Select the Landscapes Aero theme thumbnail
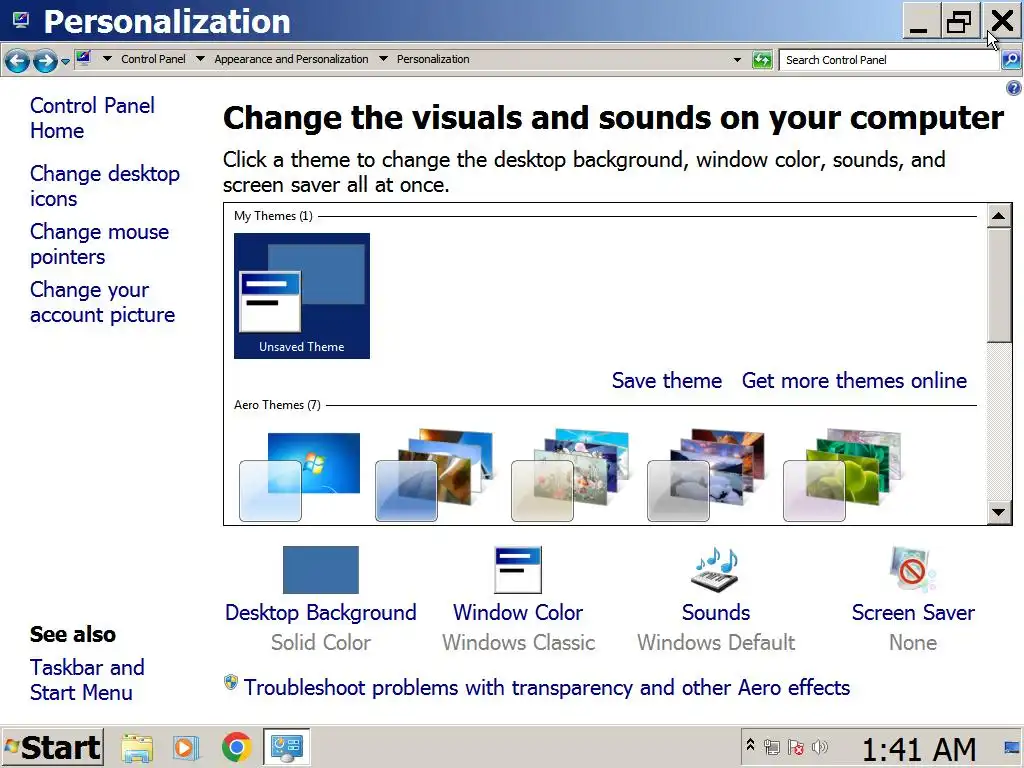 (707, 475)
